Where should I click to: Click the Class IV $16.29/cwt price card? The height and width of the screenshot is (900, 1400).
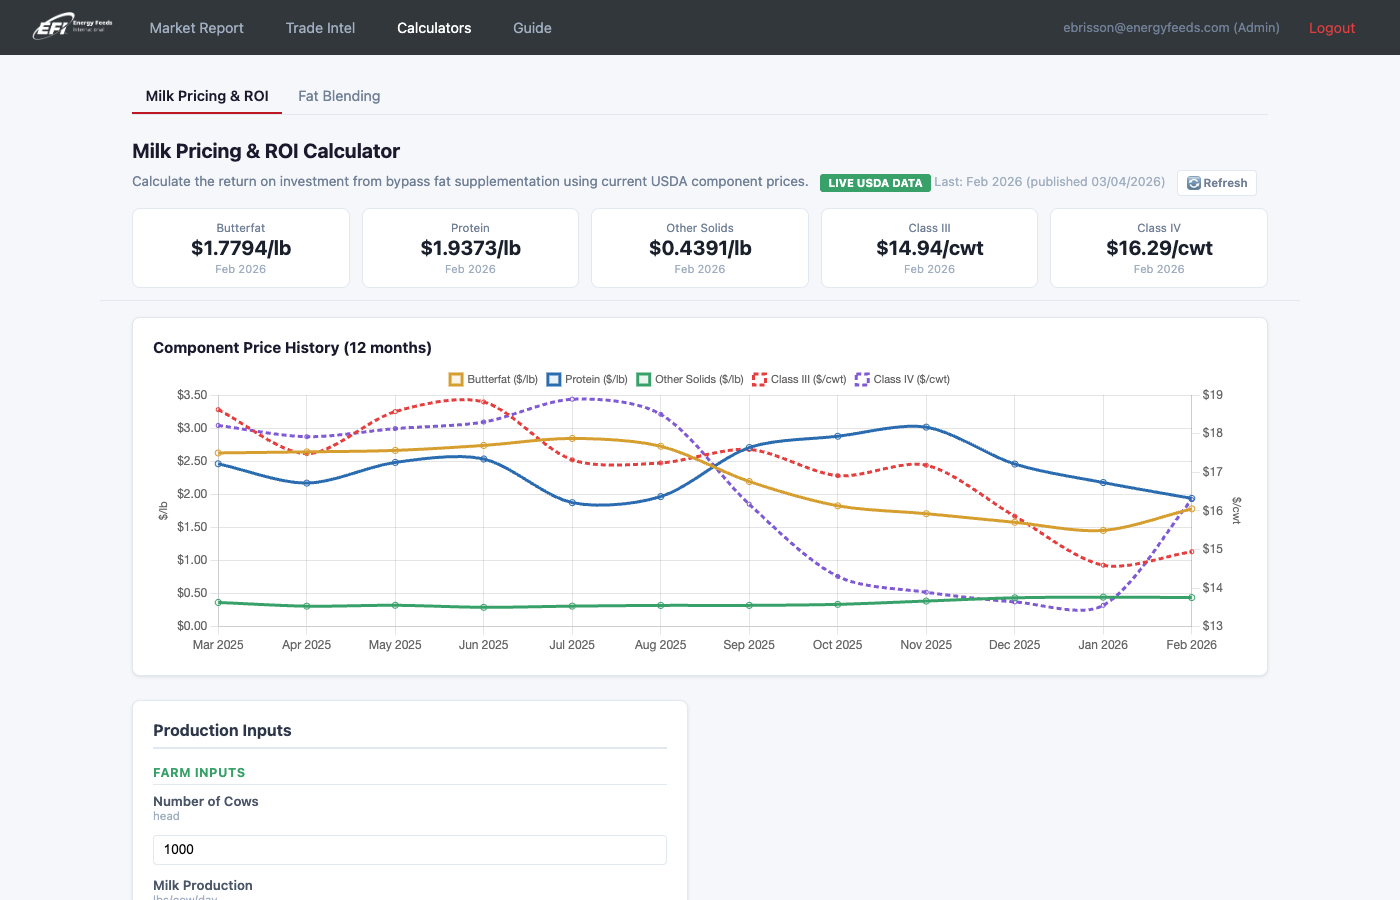pyautogui.click(x=1158, y=247)
